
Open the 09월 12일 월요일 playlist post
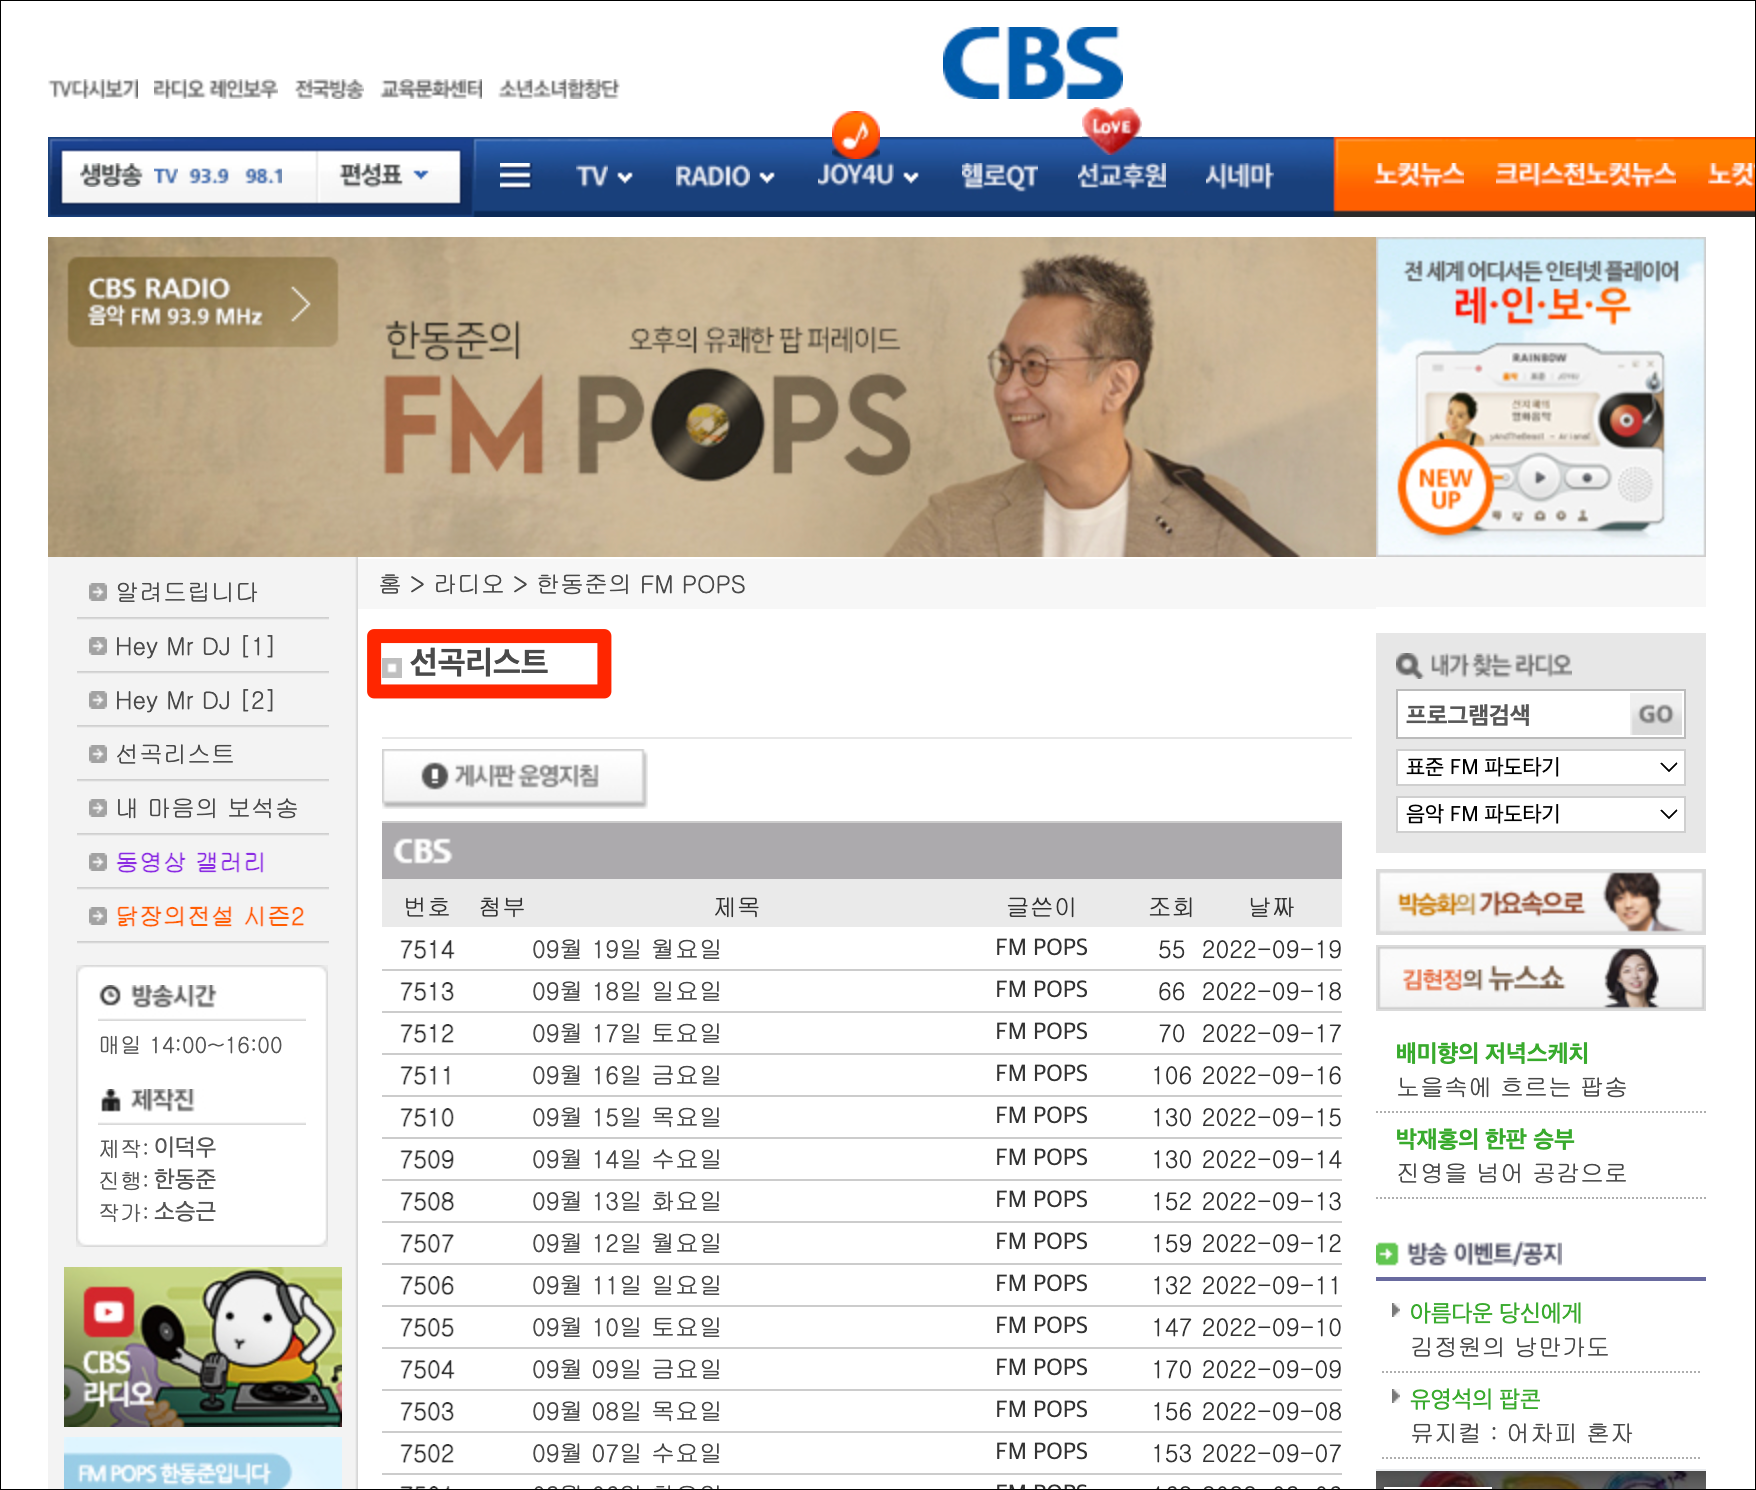(626, 1243)
